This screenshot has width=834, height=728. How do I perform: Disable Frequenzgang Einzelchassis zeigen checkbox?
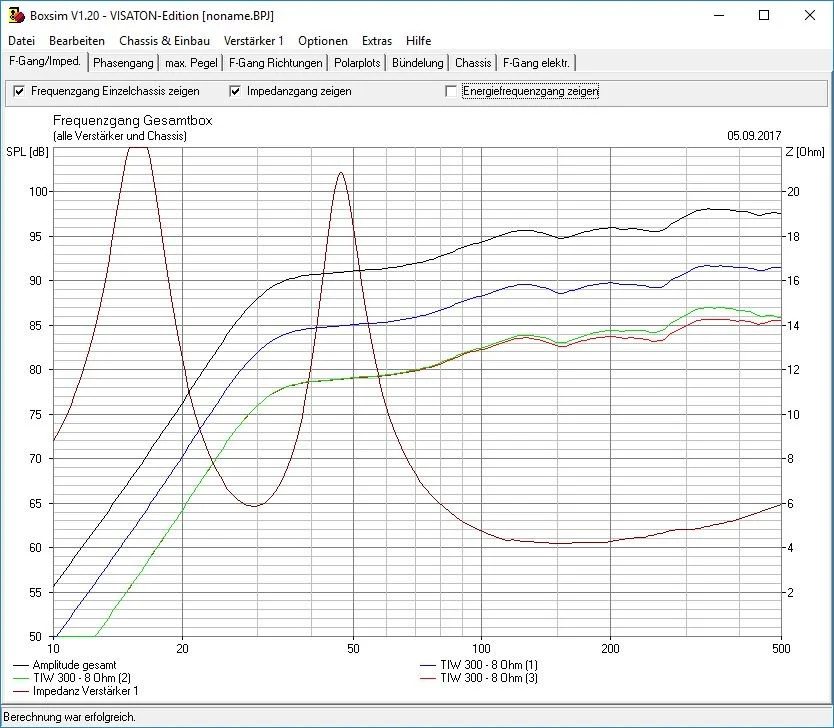tap(20, 91)
